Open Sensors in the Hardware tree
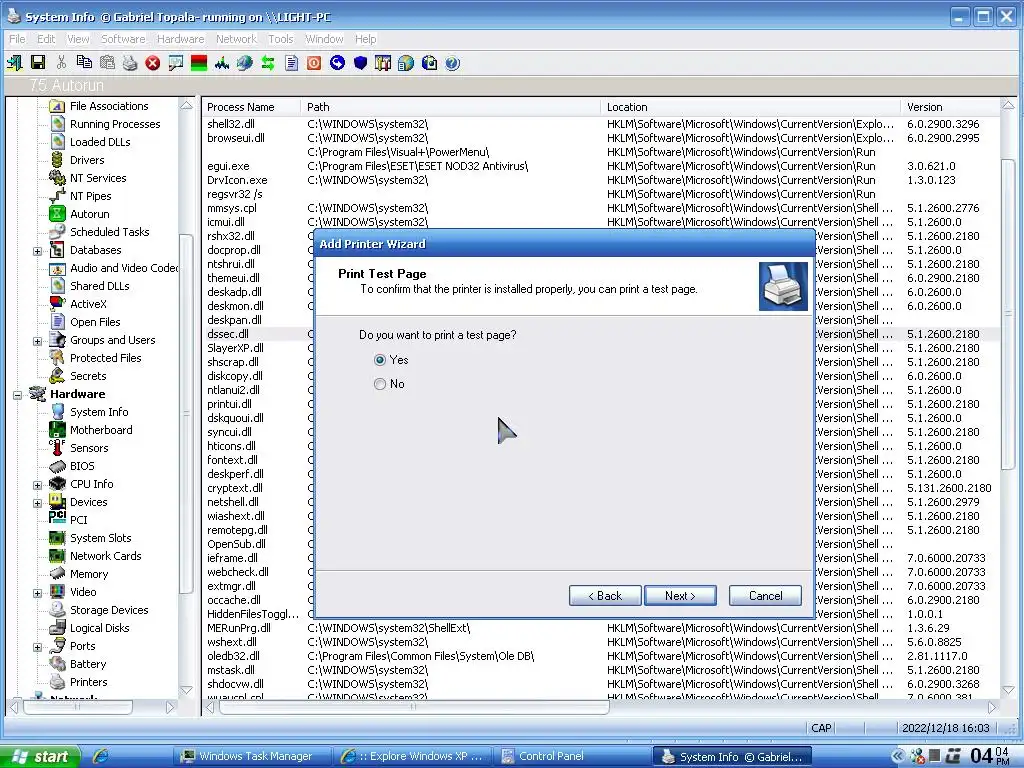This screenshot has width=1024, height=768. point(89,448)
